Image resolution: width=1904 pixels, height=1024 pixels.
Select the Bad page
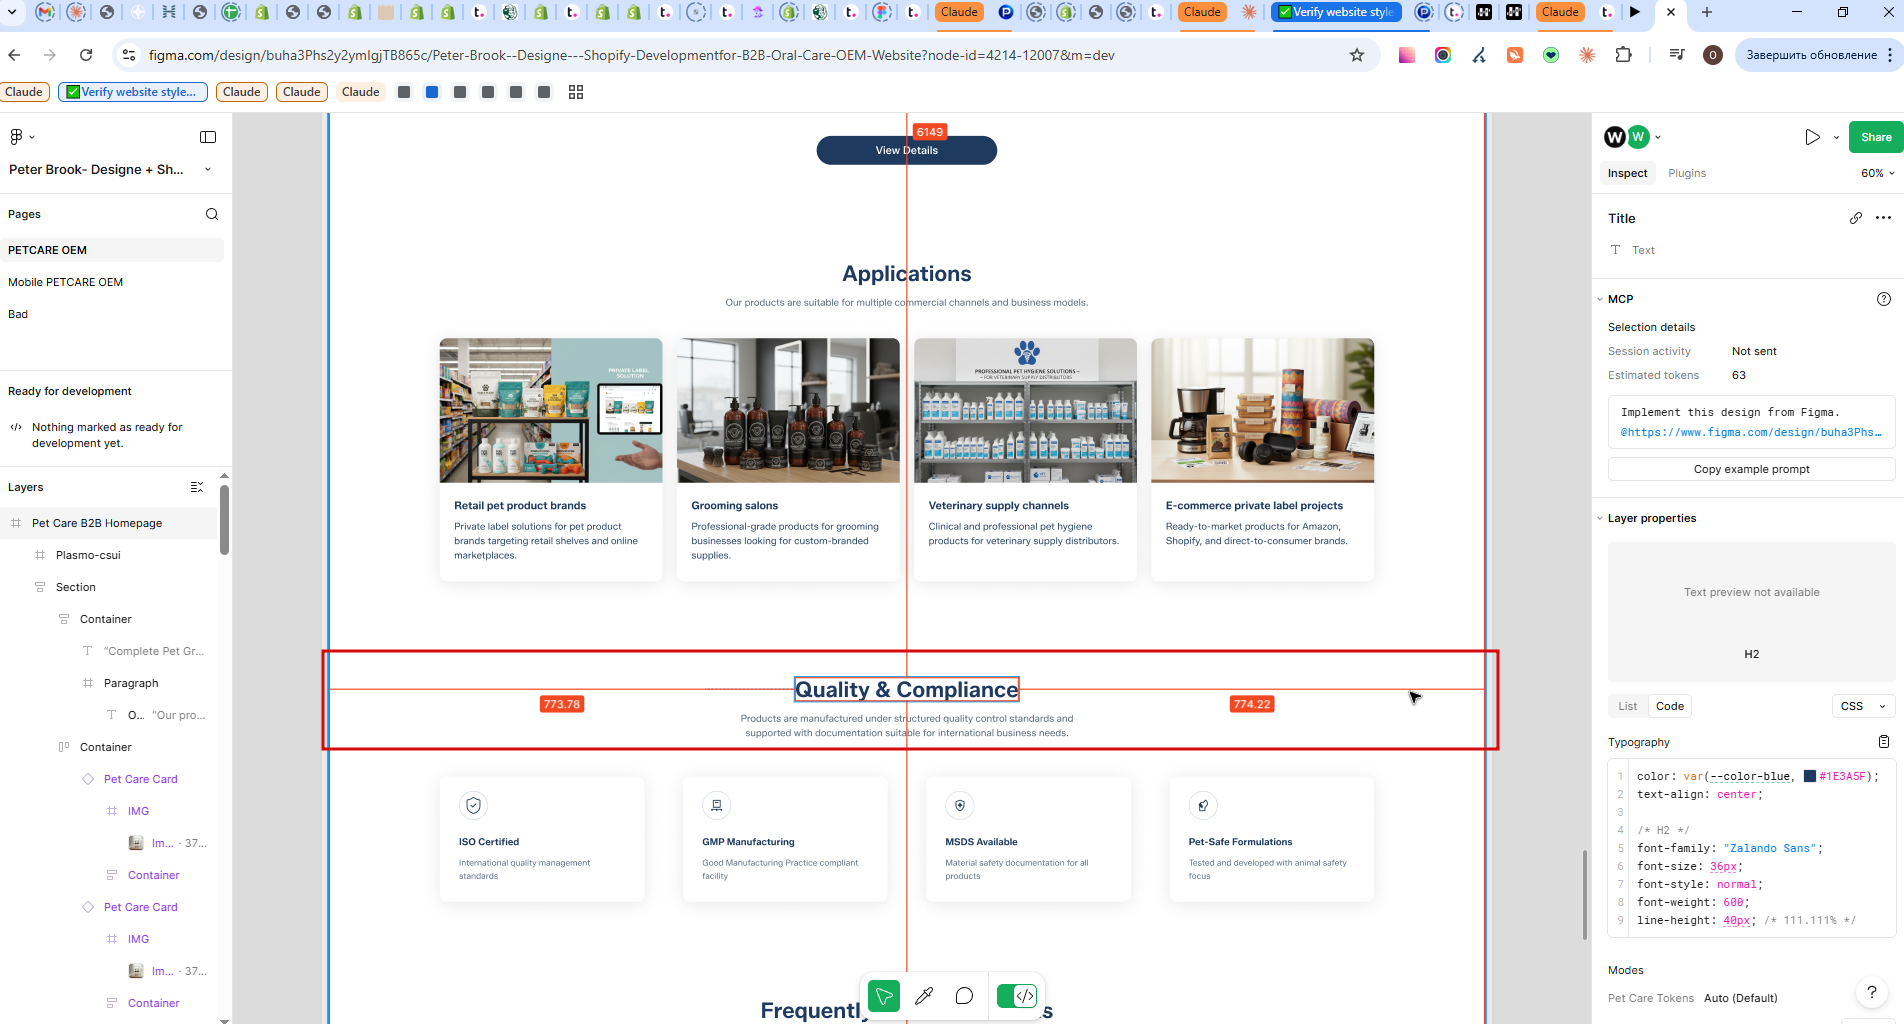coord(112,314)
